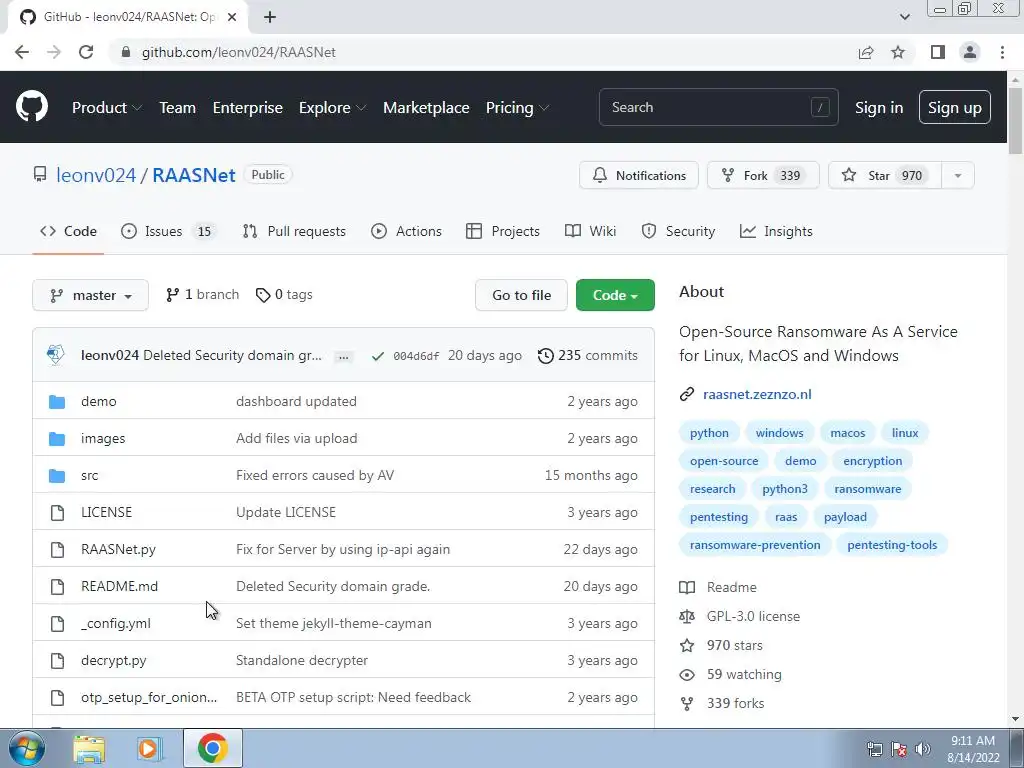The image size is (1024, 768).
Task: Open the images folder
Action: click(x=103, y=438)
